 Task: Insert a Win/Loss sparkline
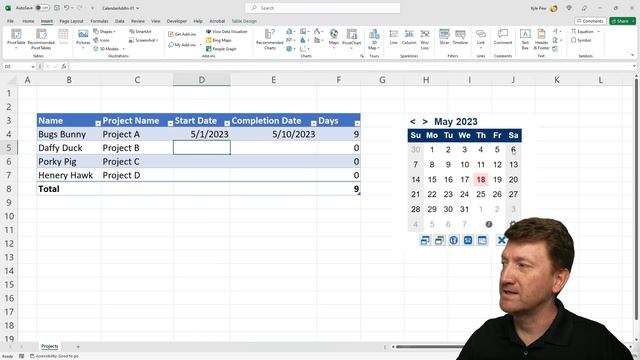(x=425, y=38)
